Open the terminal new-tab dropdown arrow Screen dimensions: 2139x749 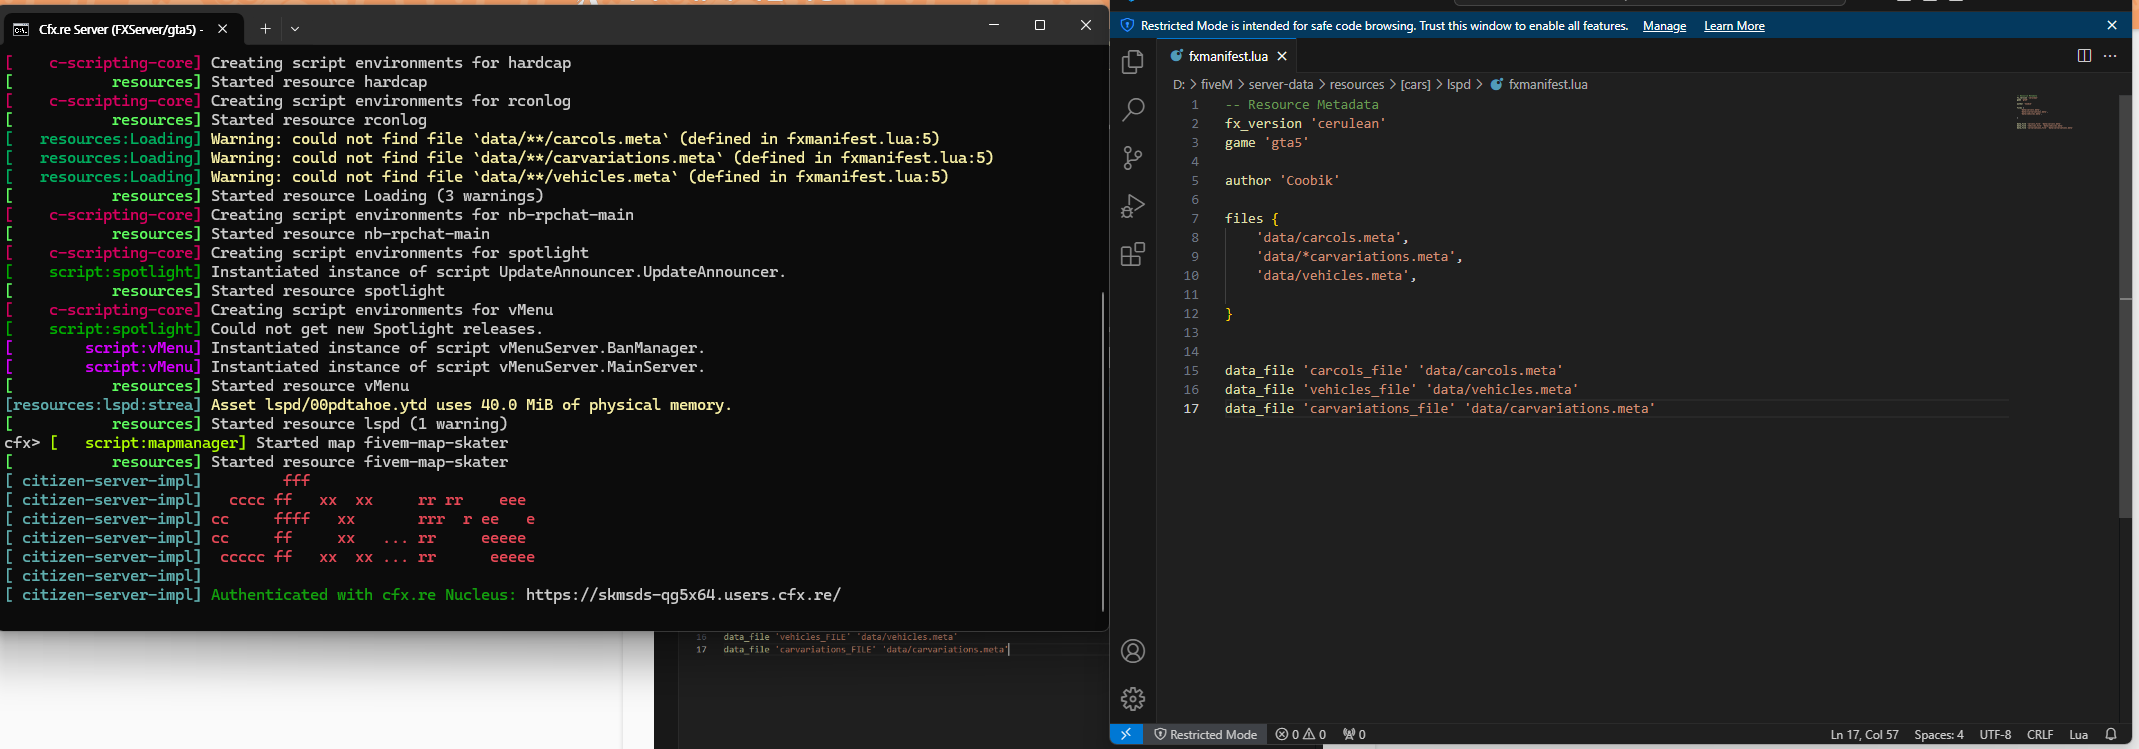point(295,28)
